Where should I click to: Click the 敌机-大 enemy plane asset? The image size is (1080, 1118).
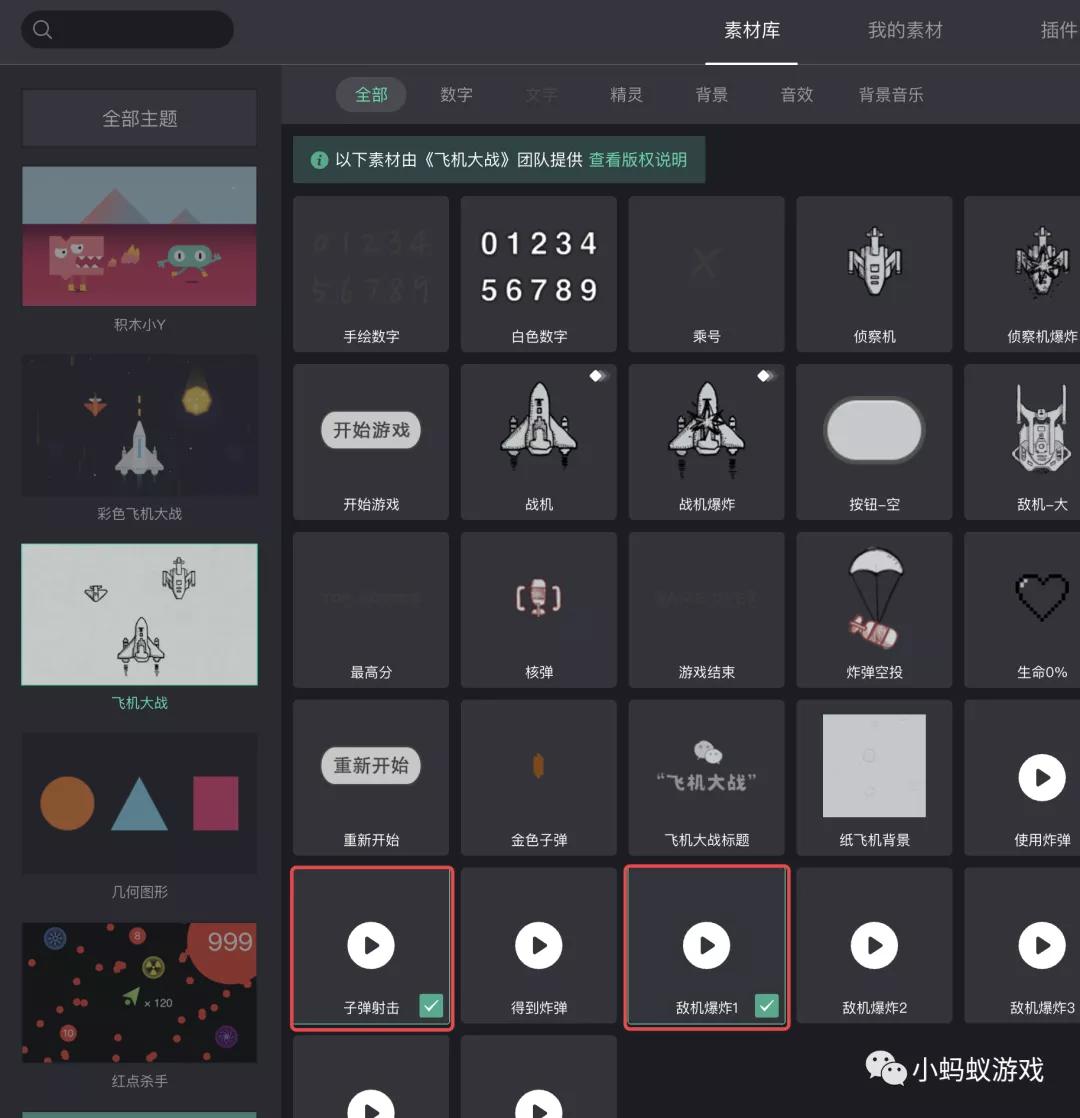click(x=1042, y=430)
